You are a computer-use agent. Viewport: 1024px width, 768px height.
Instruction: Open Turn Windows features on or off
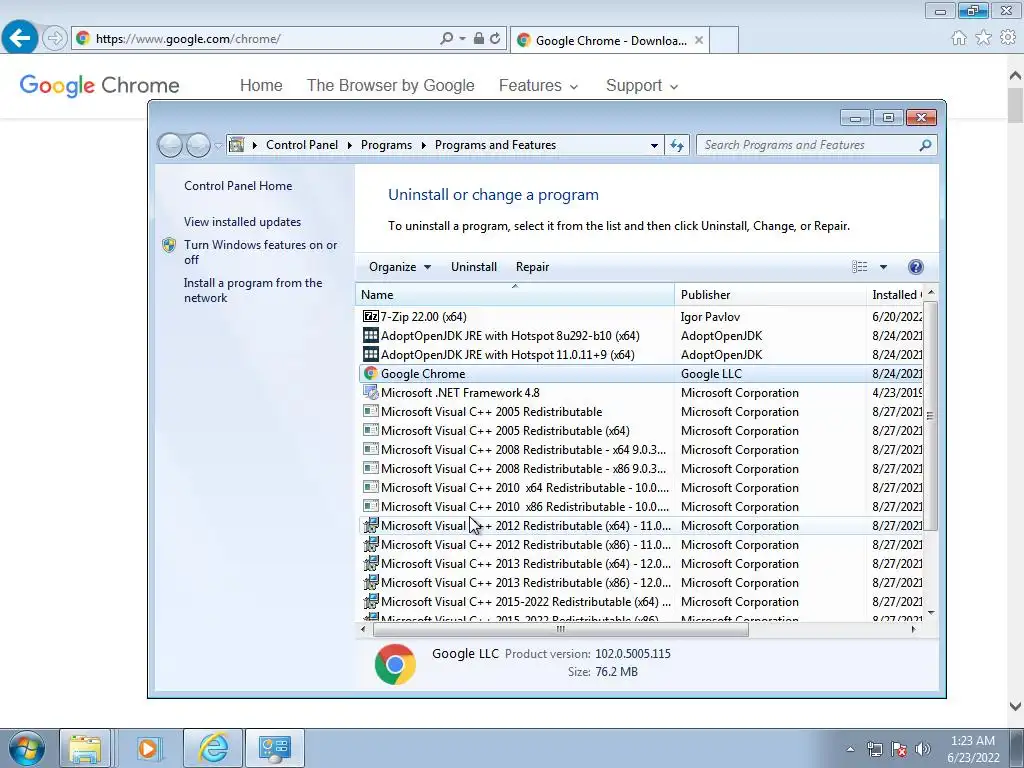(x=260, y=252)
